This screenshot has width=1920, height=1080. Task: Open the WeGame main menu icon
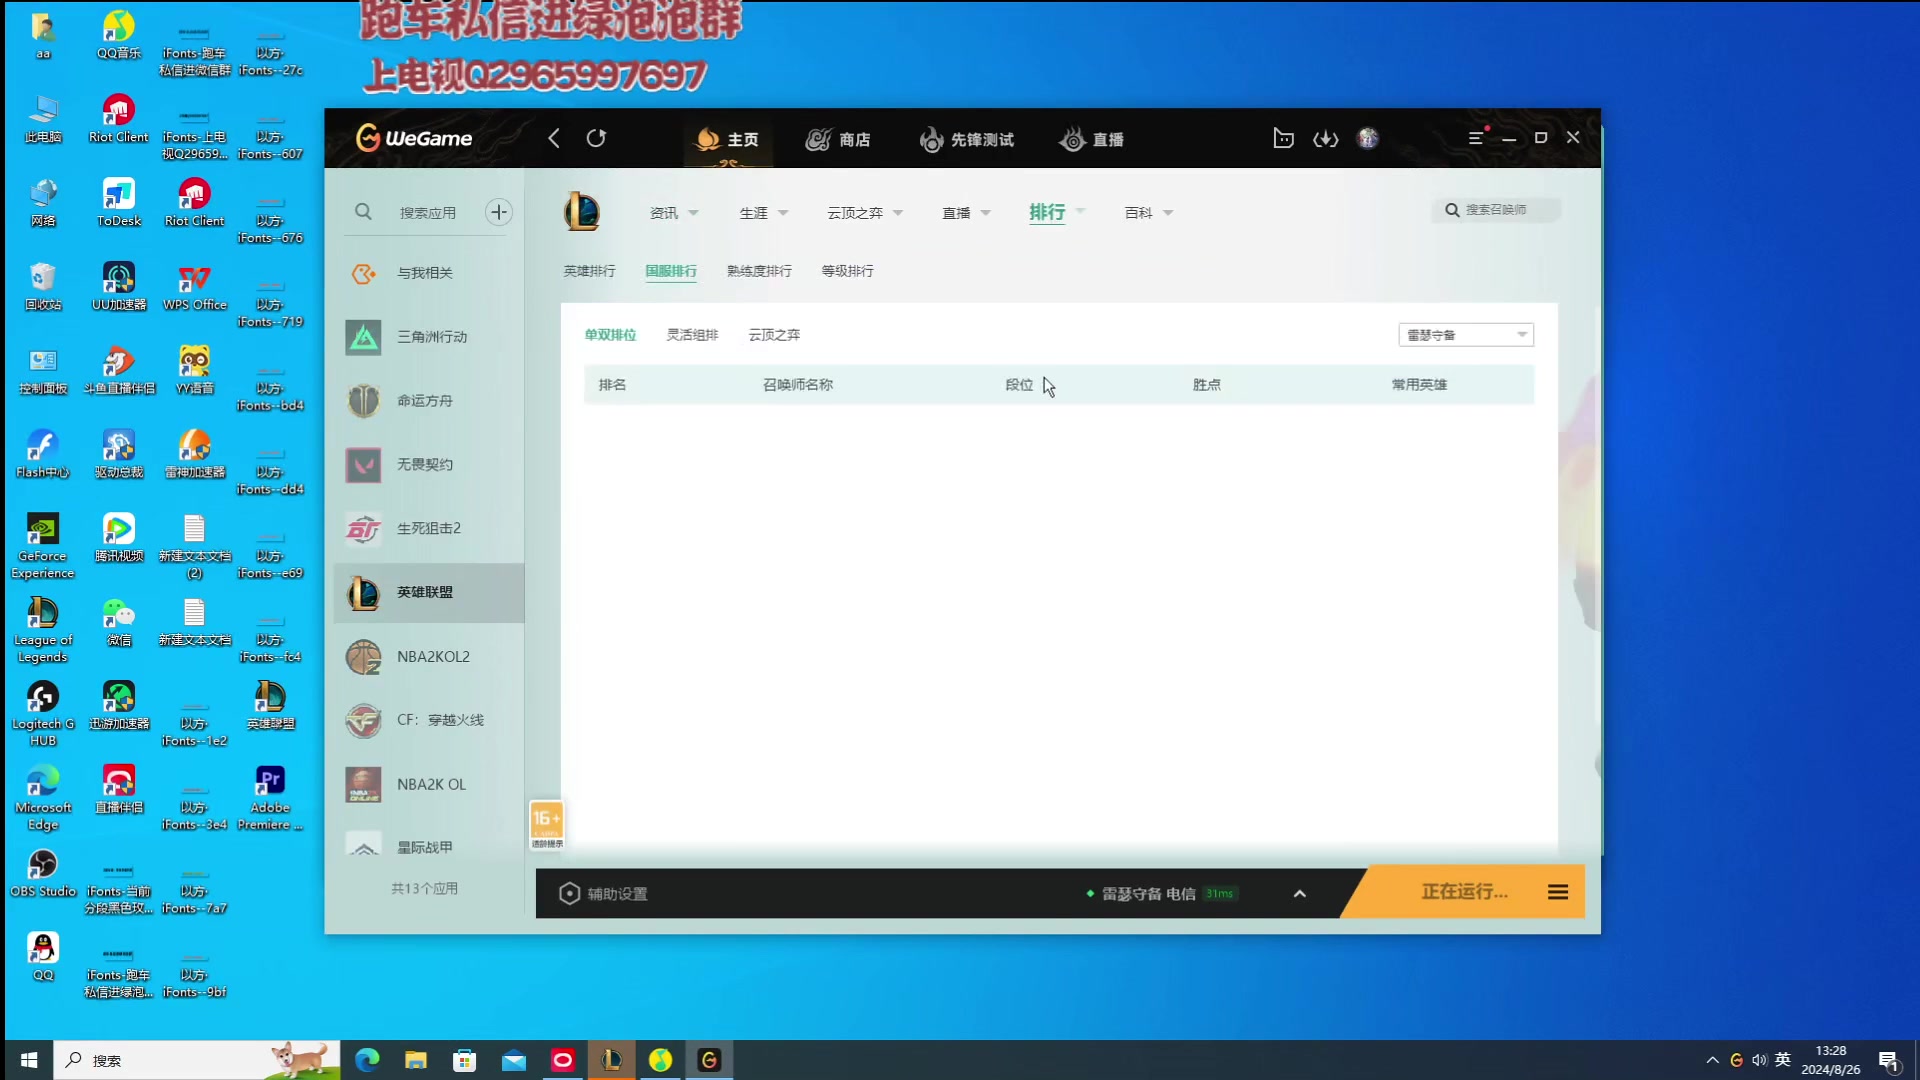(x=1476, y=138)
